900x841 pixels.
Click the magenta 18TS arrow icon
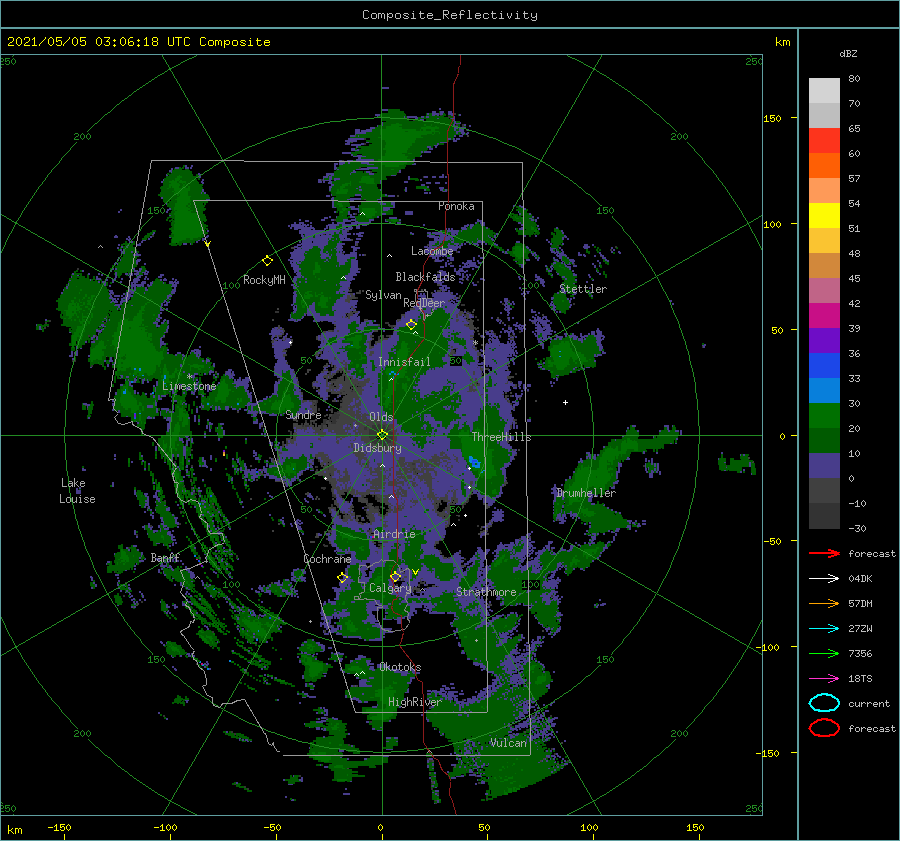824,679
